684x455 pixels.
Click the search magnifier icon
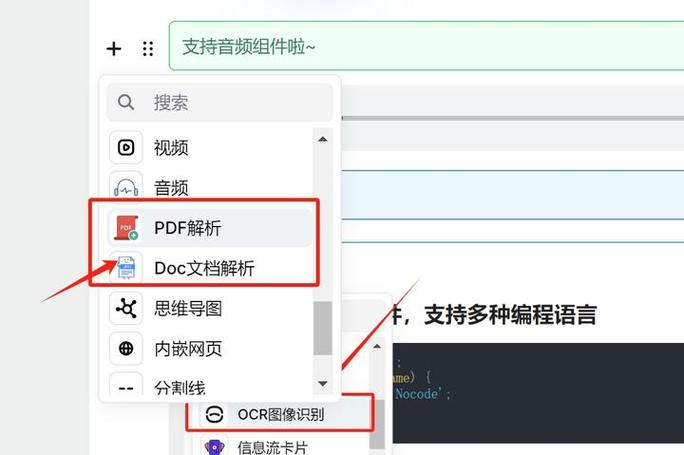[126, 102]
